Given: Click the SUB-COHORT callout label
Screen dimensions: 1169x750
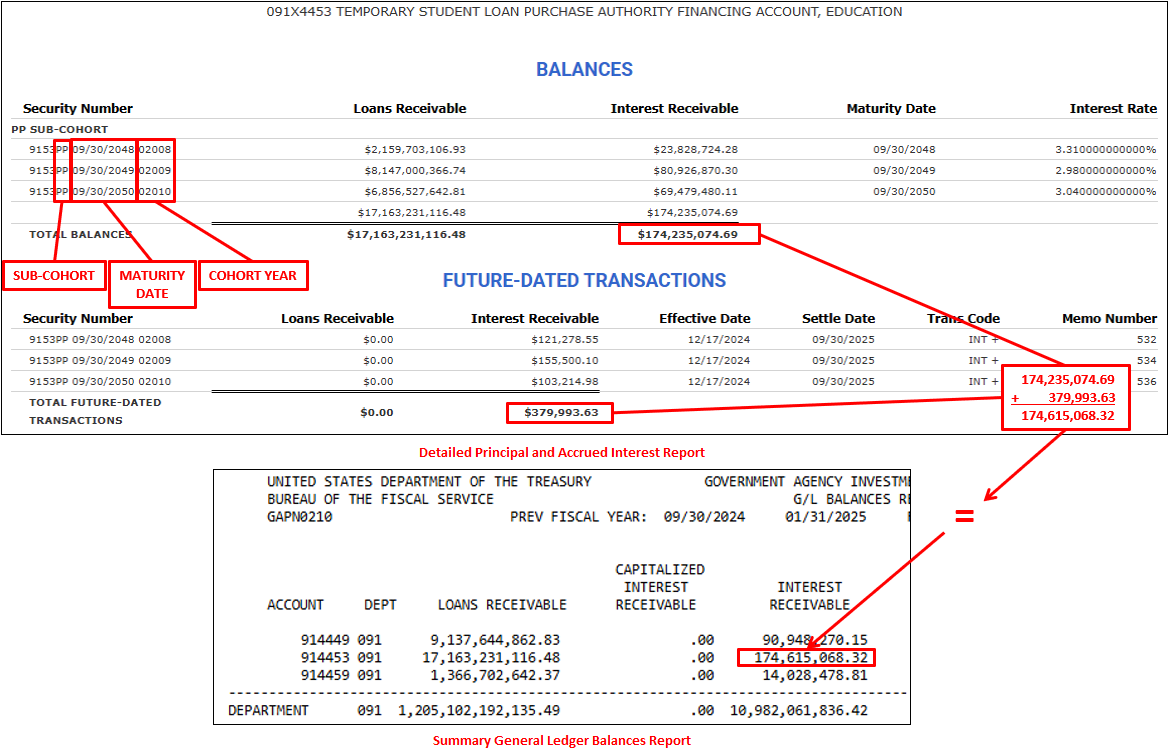Looking at the screenshot, I should pos(54,275).
